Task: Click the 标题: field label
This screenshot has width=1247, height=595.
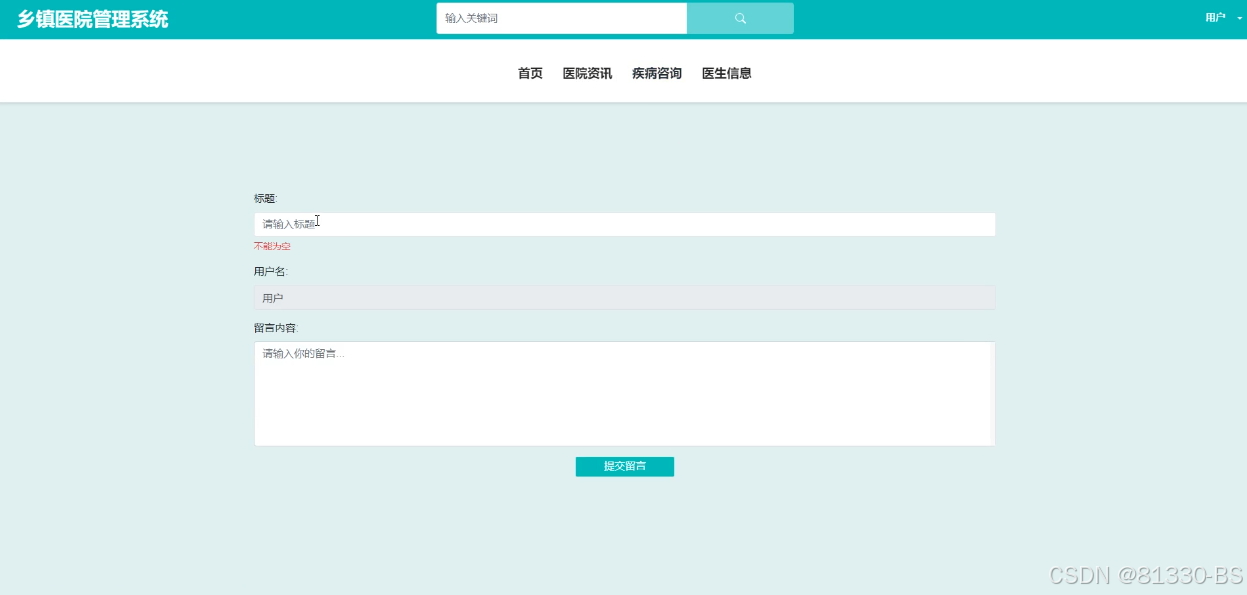Action: (x=265, y=198)
